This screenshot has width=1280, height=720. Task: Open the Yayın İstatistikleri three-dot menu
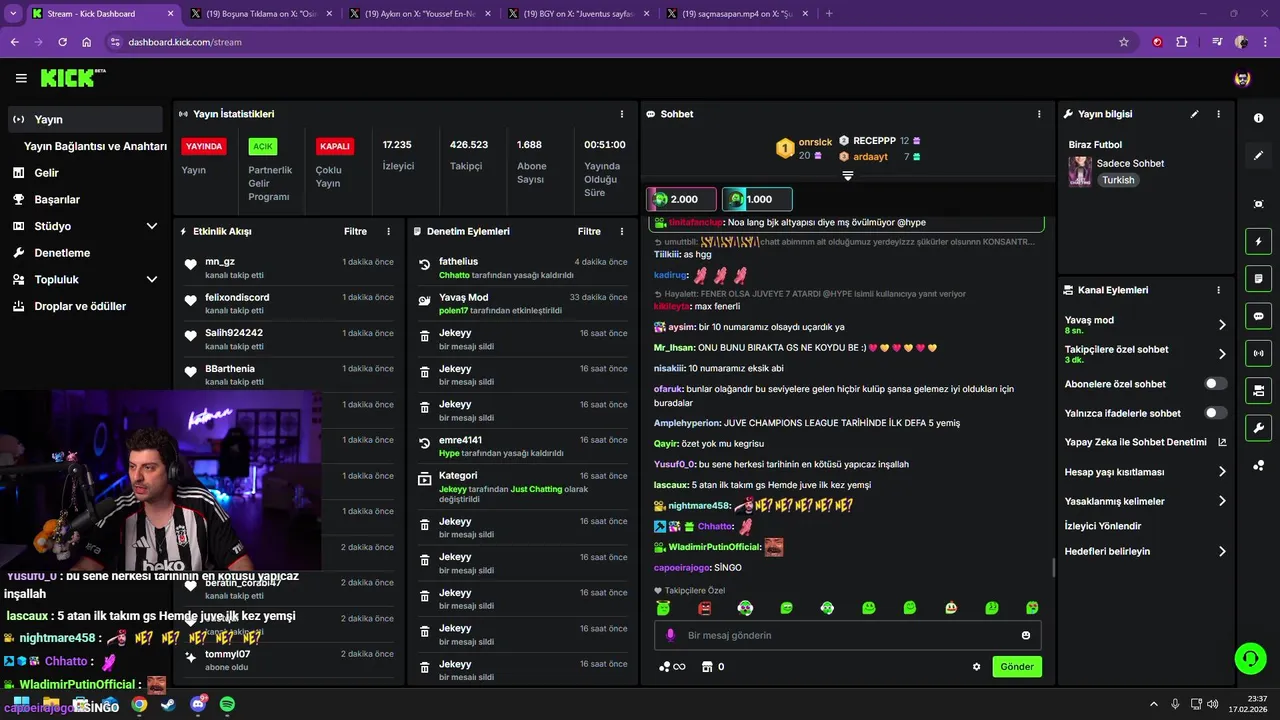622,114
